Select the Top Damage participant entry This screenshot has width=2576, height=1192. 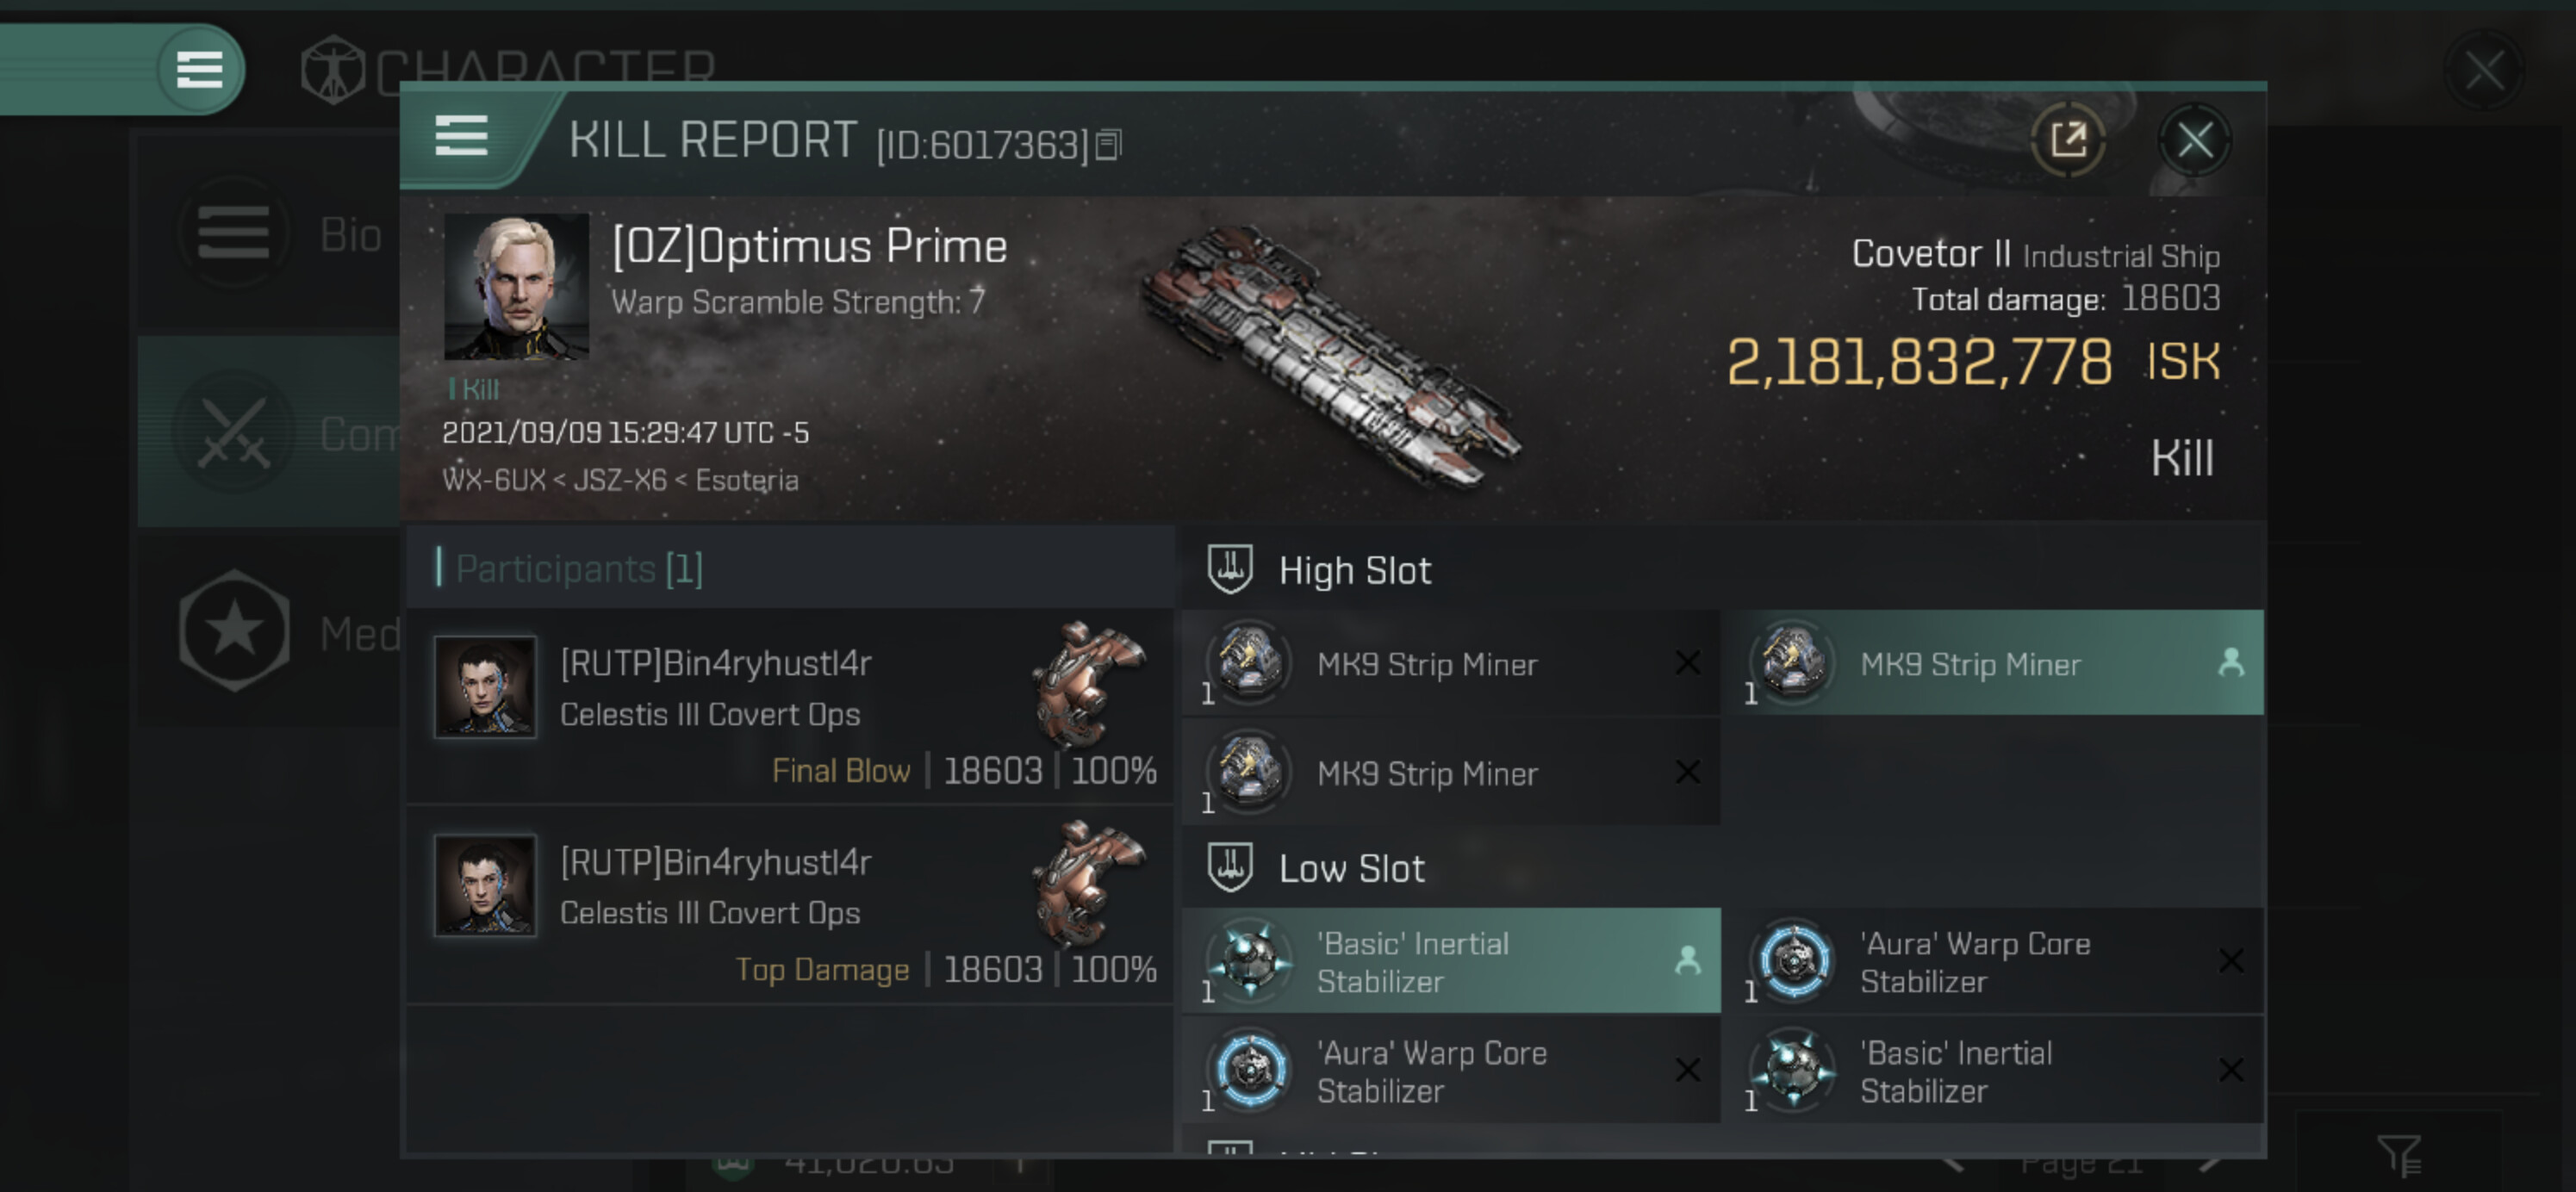coord(790,905)
